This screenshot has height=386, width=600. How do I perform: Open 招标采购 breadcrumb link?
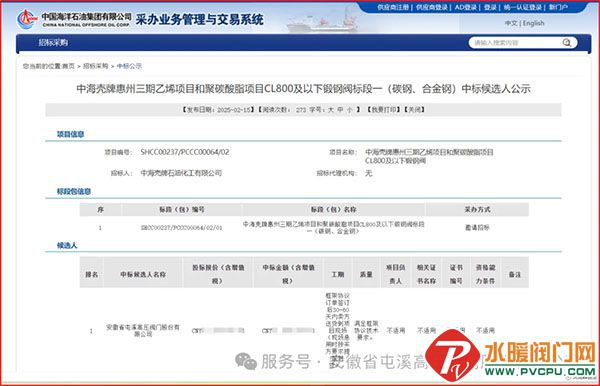click(96, 66)
